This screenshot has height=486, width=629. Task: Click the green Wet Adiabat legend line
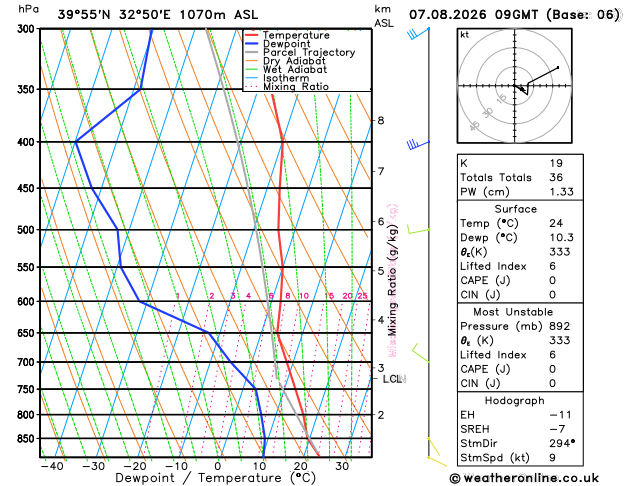tap(252, 69)
